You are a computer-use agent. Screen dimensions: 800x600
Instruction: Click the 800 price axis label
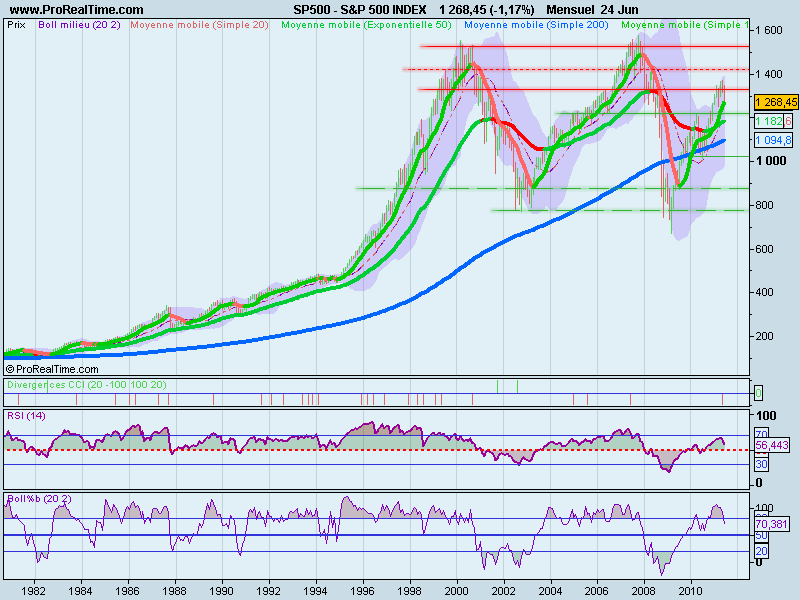click(x=764, y=205)
